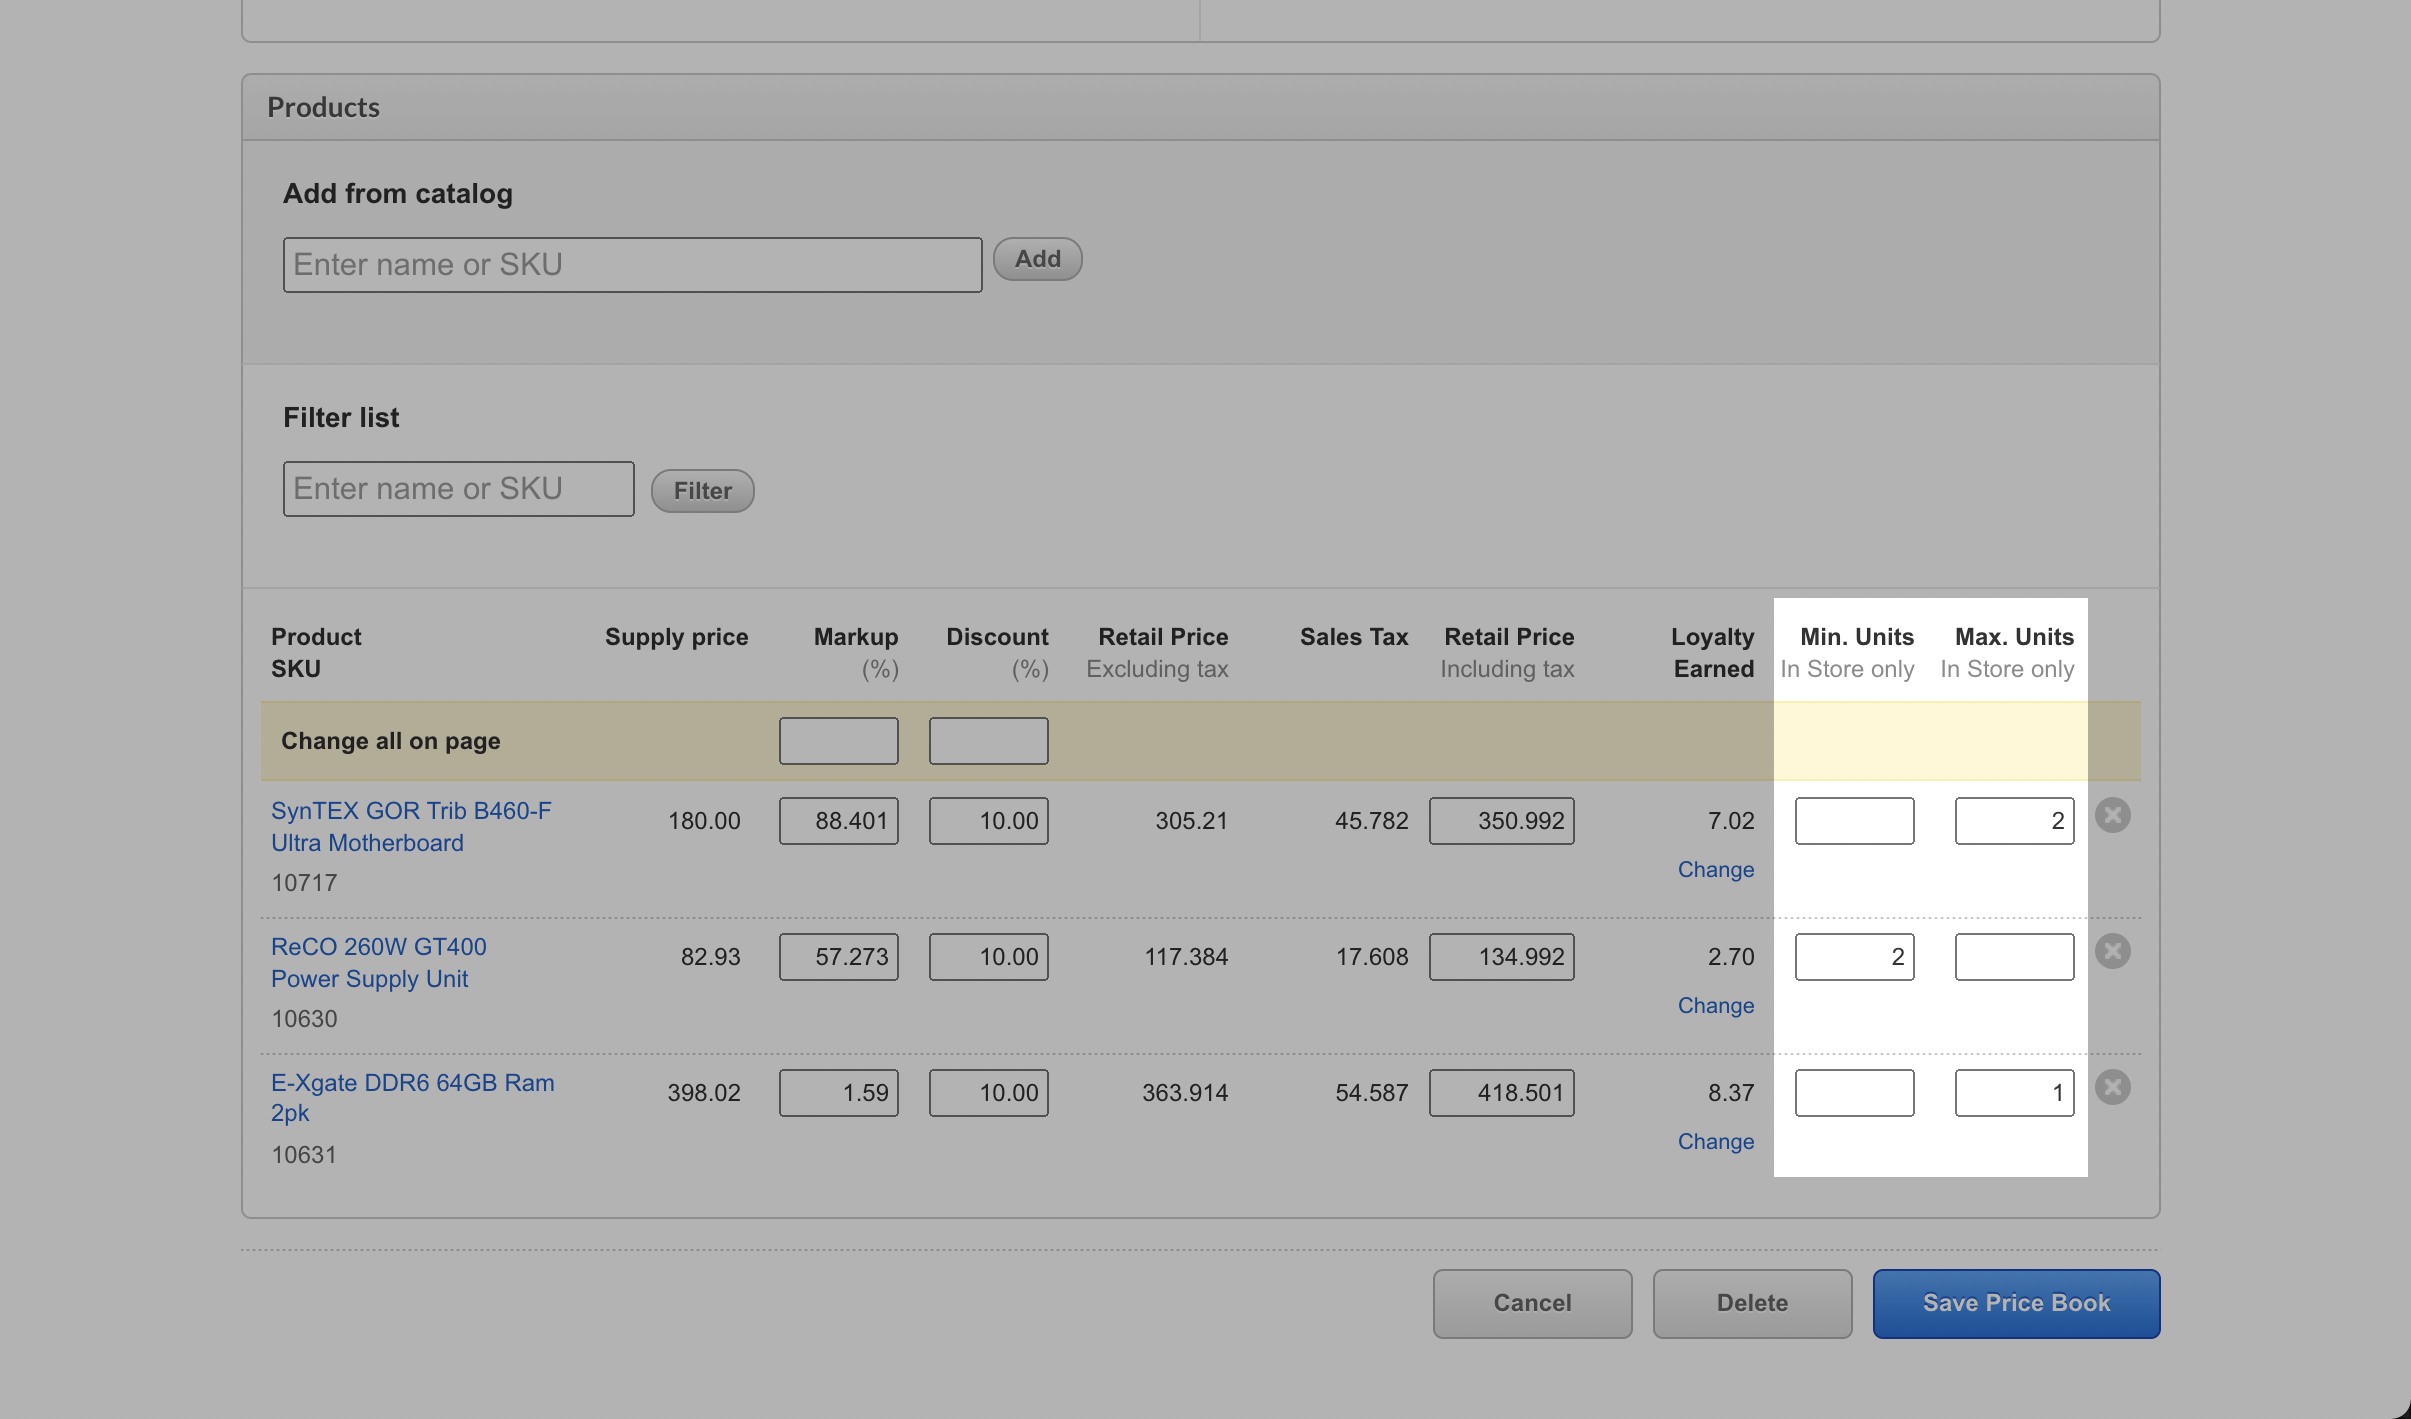Viewport: 2411px width, 1419px height.
Task: Focus the Add from catalog search field
Action: [632, 265]
